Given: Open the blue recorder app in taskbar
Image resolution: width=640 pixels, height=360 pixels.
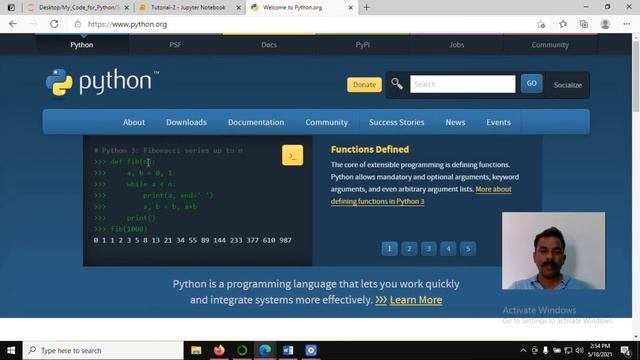Looking at the screenshot, I should point(311,350).
